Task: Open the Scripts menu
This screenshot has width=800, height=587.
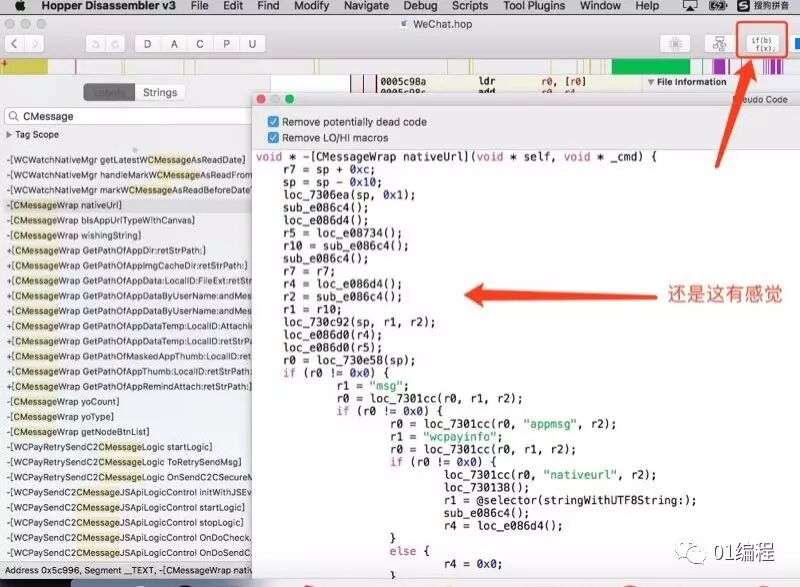Action: [x=469, y=6]
